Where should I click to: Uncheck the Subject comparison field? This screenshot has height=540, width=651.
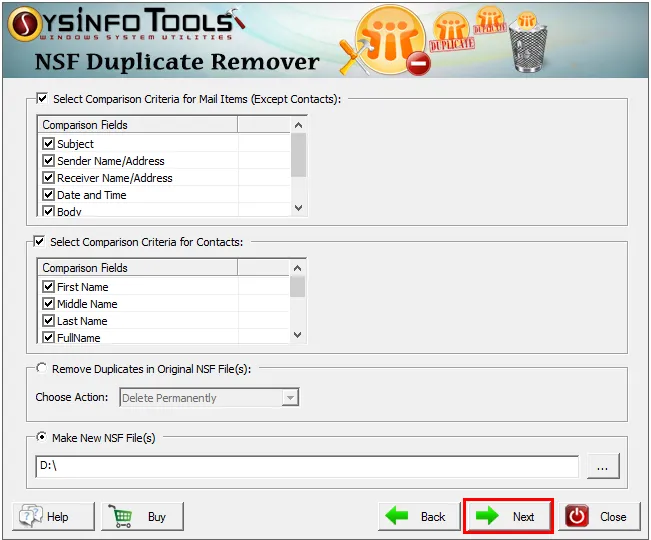tap(49, 144)
